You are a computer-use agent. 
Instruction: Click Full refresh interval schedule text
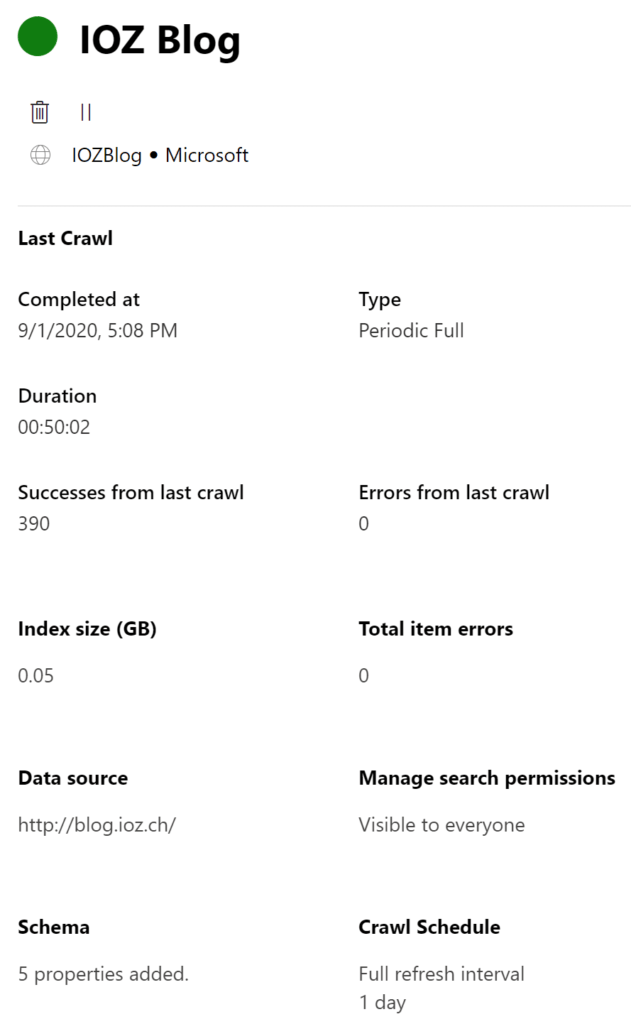click(442, 974)
